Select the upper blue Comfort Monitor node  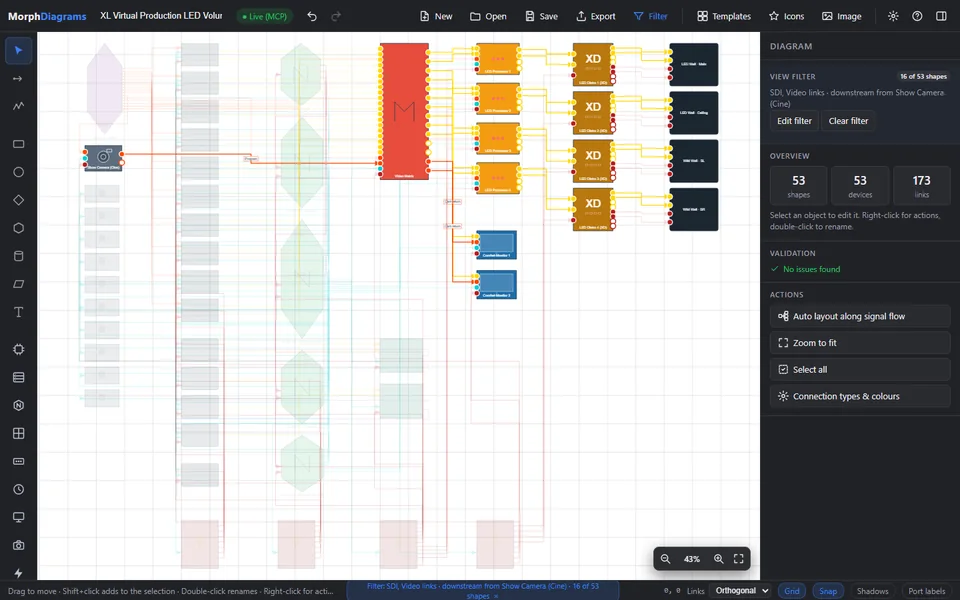pos(497,245)
